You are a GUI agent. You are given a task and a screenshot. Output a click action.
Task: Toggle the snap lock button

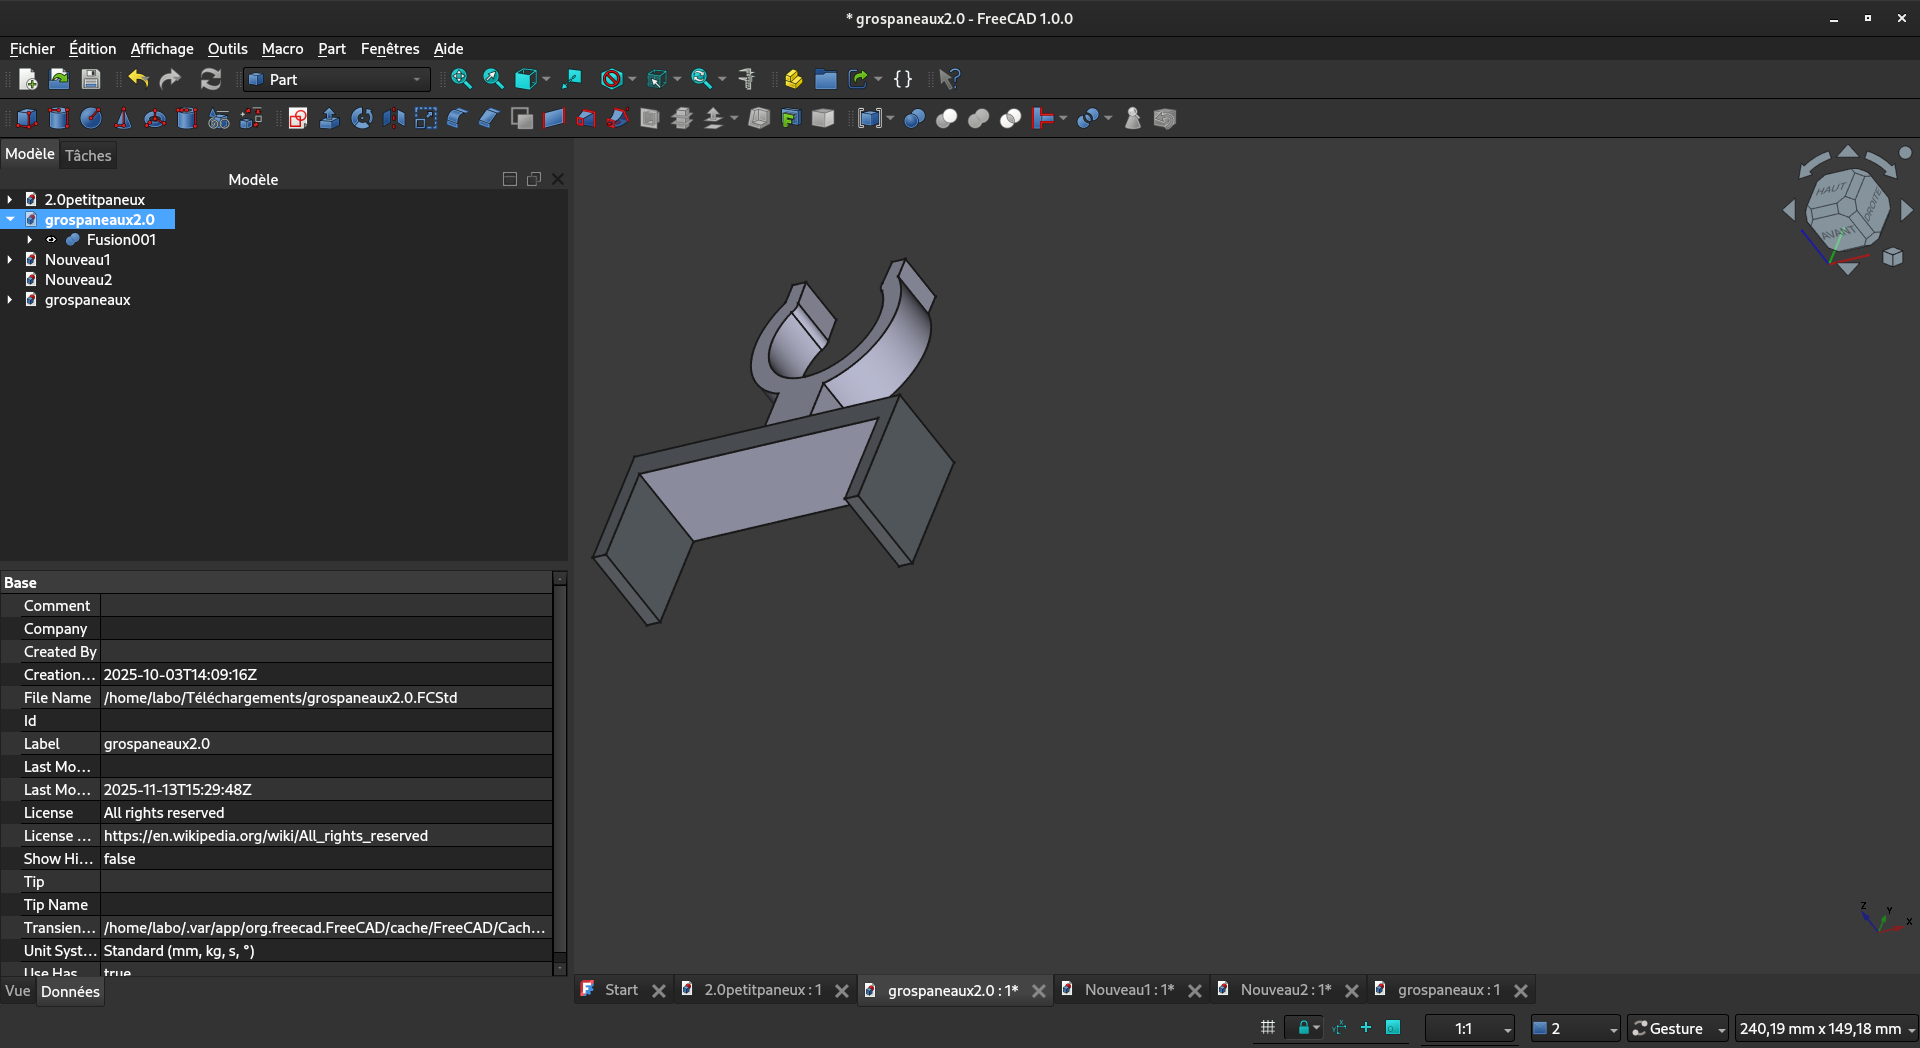(1304, 1028)
